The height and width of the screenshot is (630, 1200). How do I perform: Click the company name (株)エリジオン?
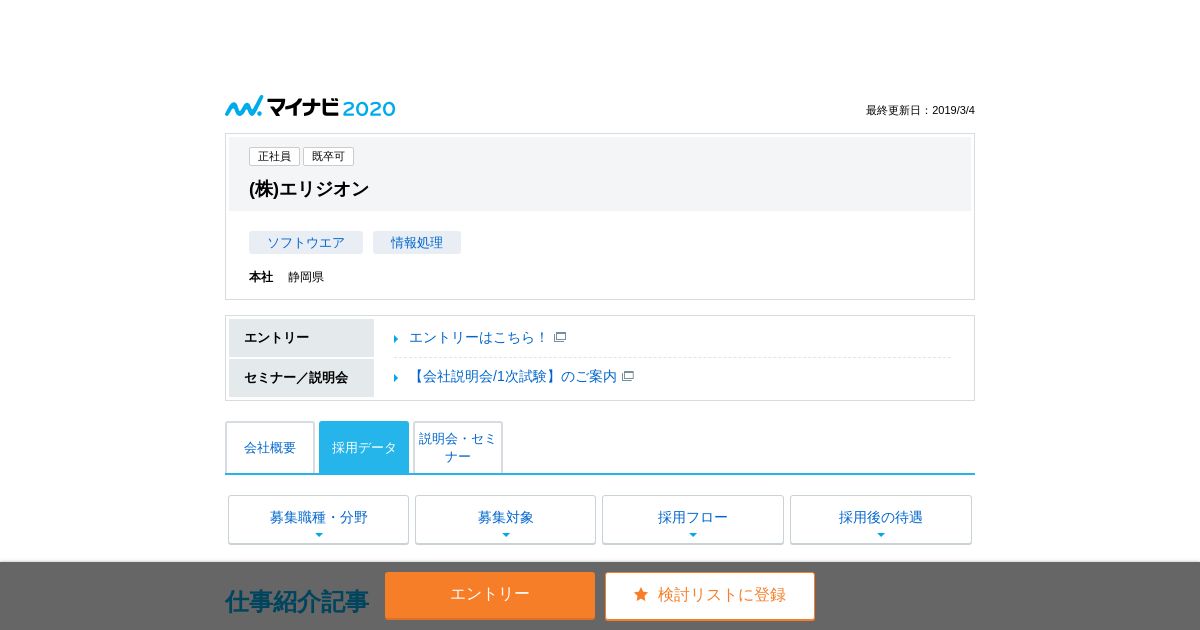click(x=309, y=189)
